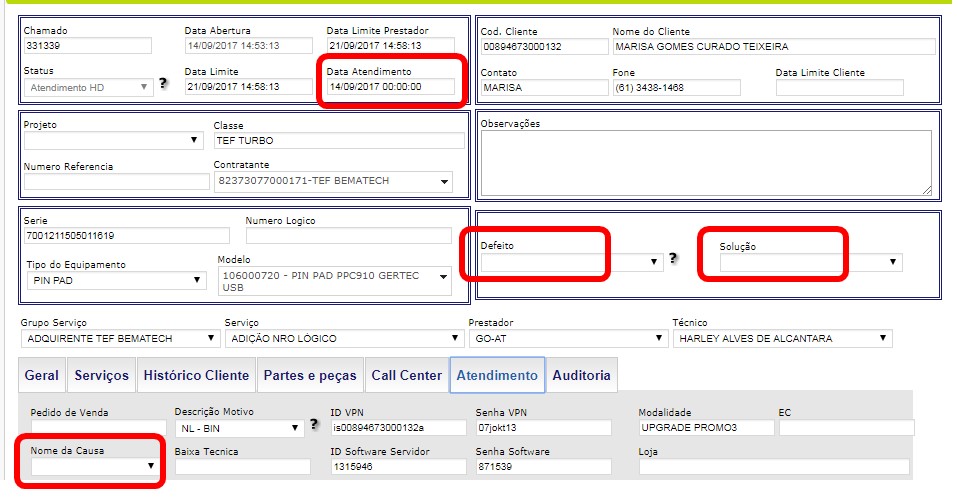This screenshot has height=504, width=958.
Task: Expand the Grupo Serviço dropdown
Action: click(x=119, y=338)
